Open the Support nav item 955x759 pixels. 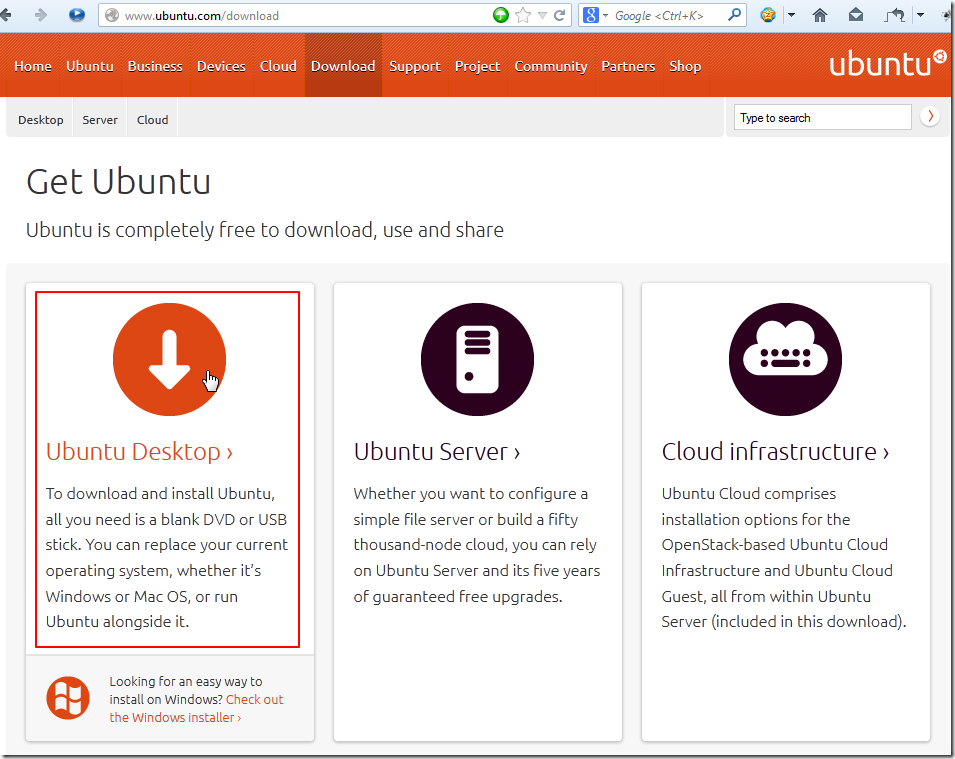(415, 66)
